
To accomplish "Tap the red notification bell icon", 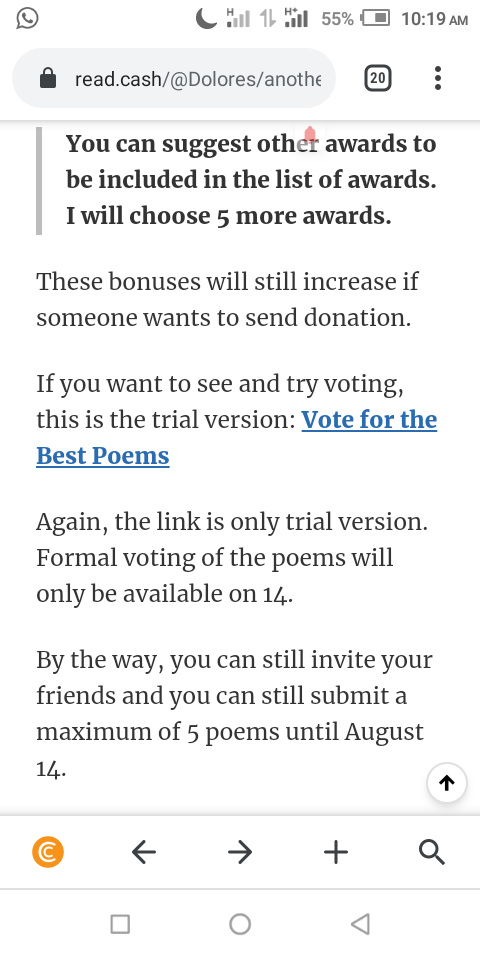I will [310, 134].
